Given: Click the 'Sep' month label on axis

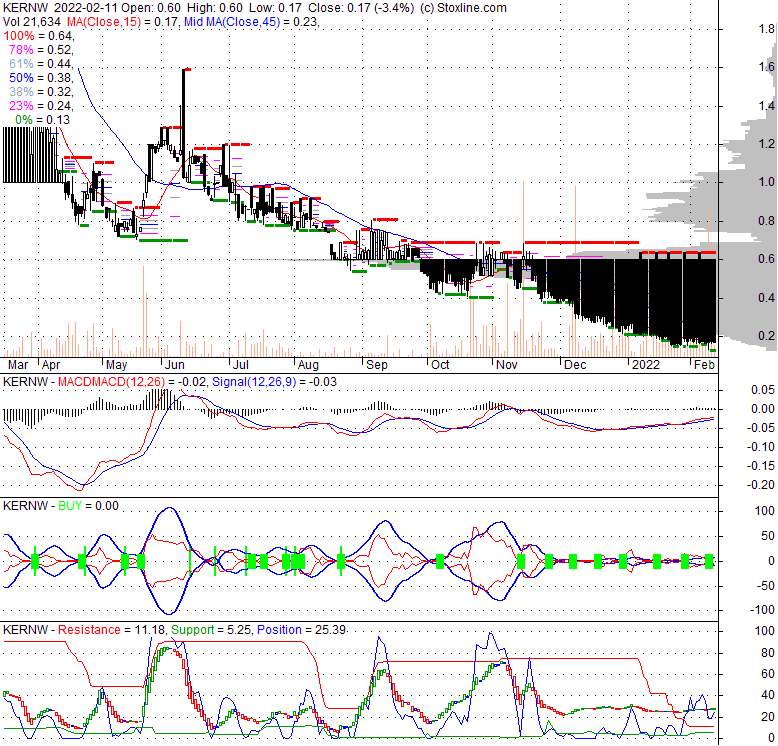Looking at the screenshot, I should click(377, 365).
